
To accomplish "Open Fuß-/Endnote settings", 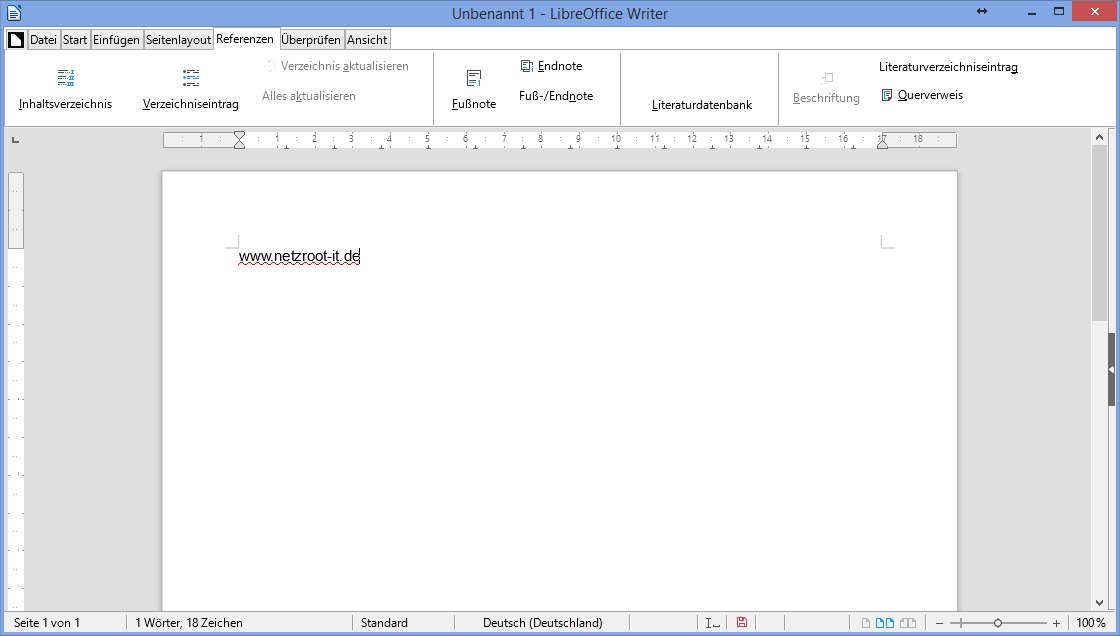I will 556,96.
